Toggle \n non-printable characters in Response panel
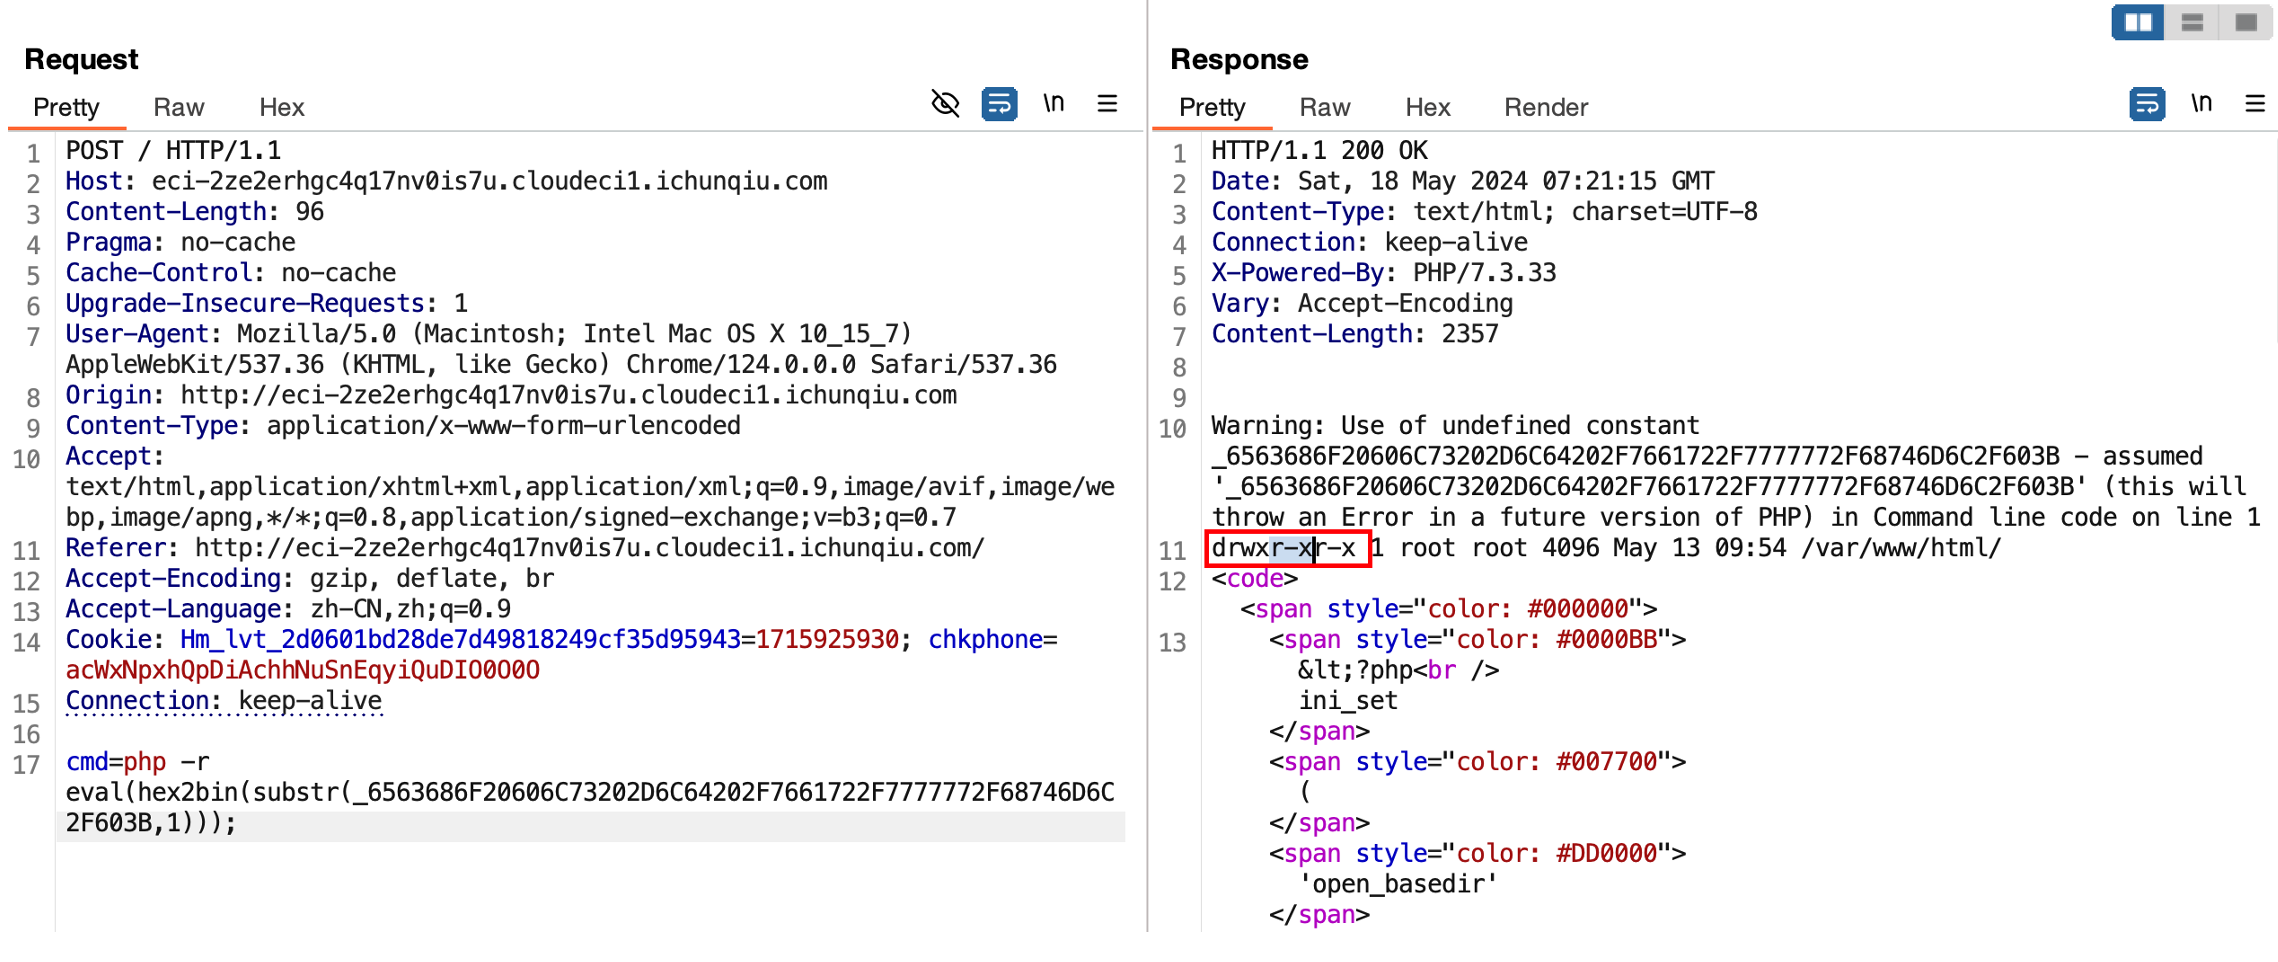Viewport: 2278px width, 962px height. point(2201,103)
